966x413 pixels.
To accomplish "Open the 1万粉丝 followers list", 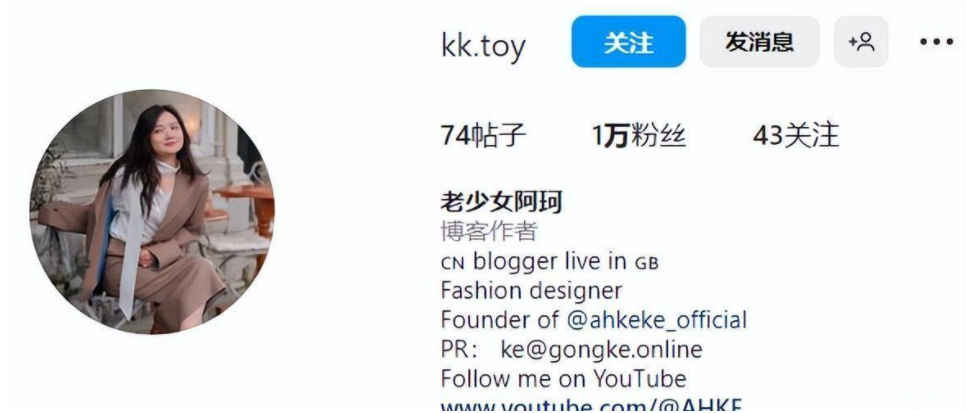I will click(639, 136).
